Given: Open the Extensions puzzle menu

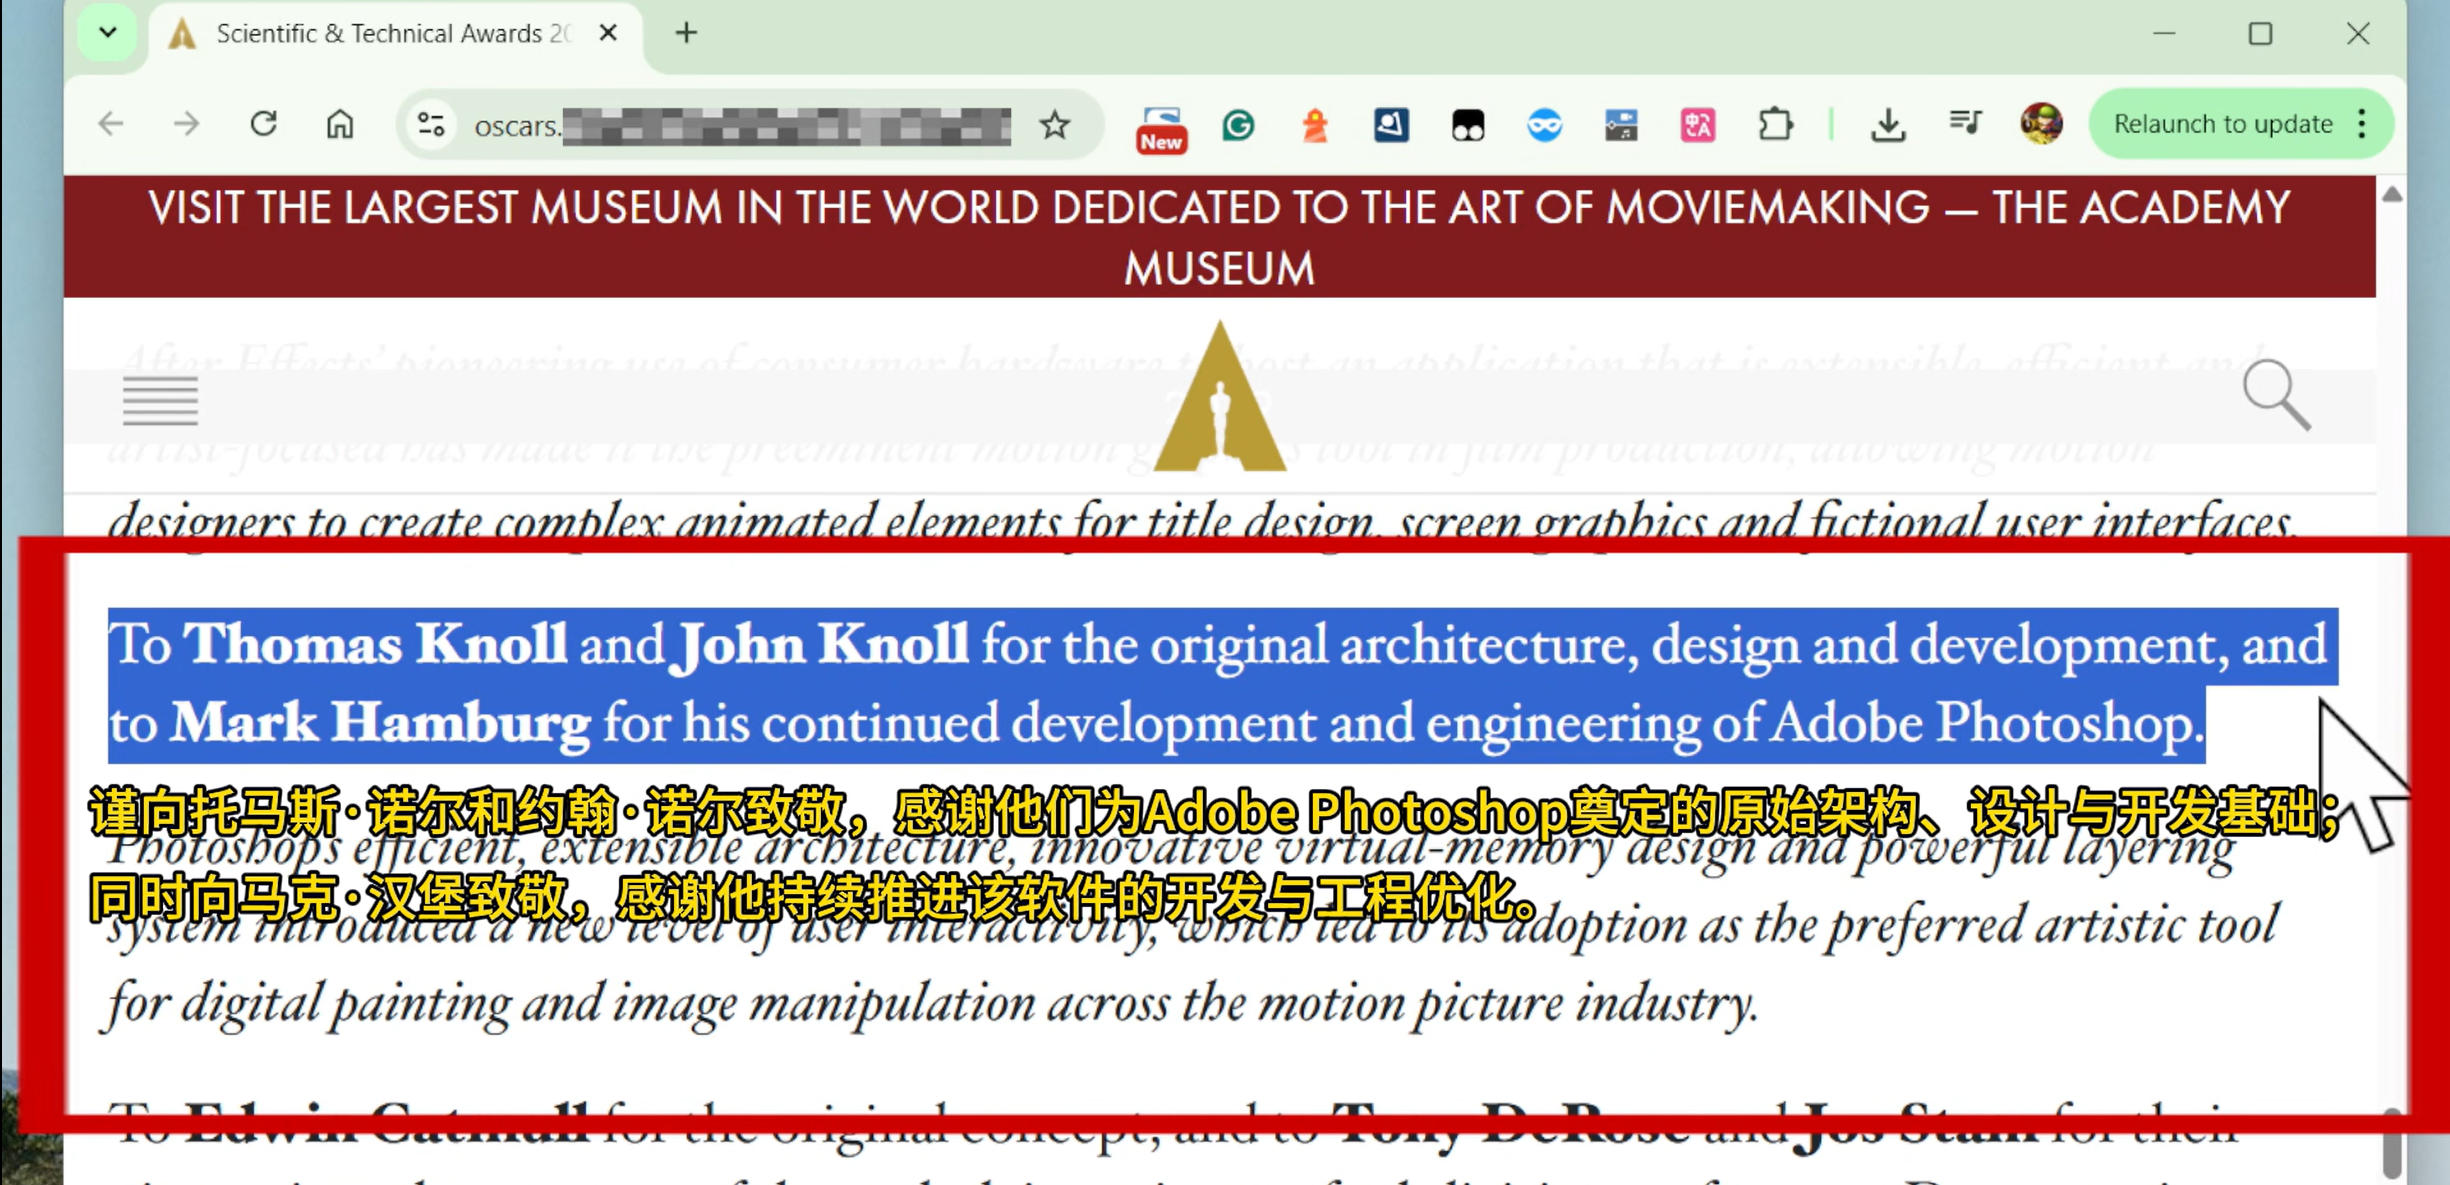Looking at the screenshot, I should click(1775, 125).
